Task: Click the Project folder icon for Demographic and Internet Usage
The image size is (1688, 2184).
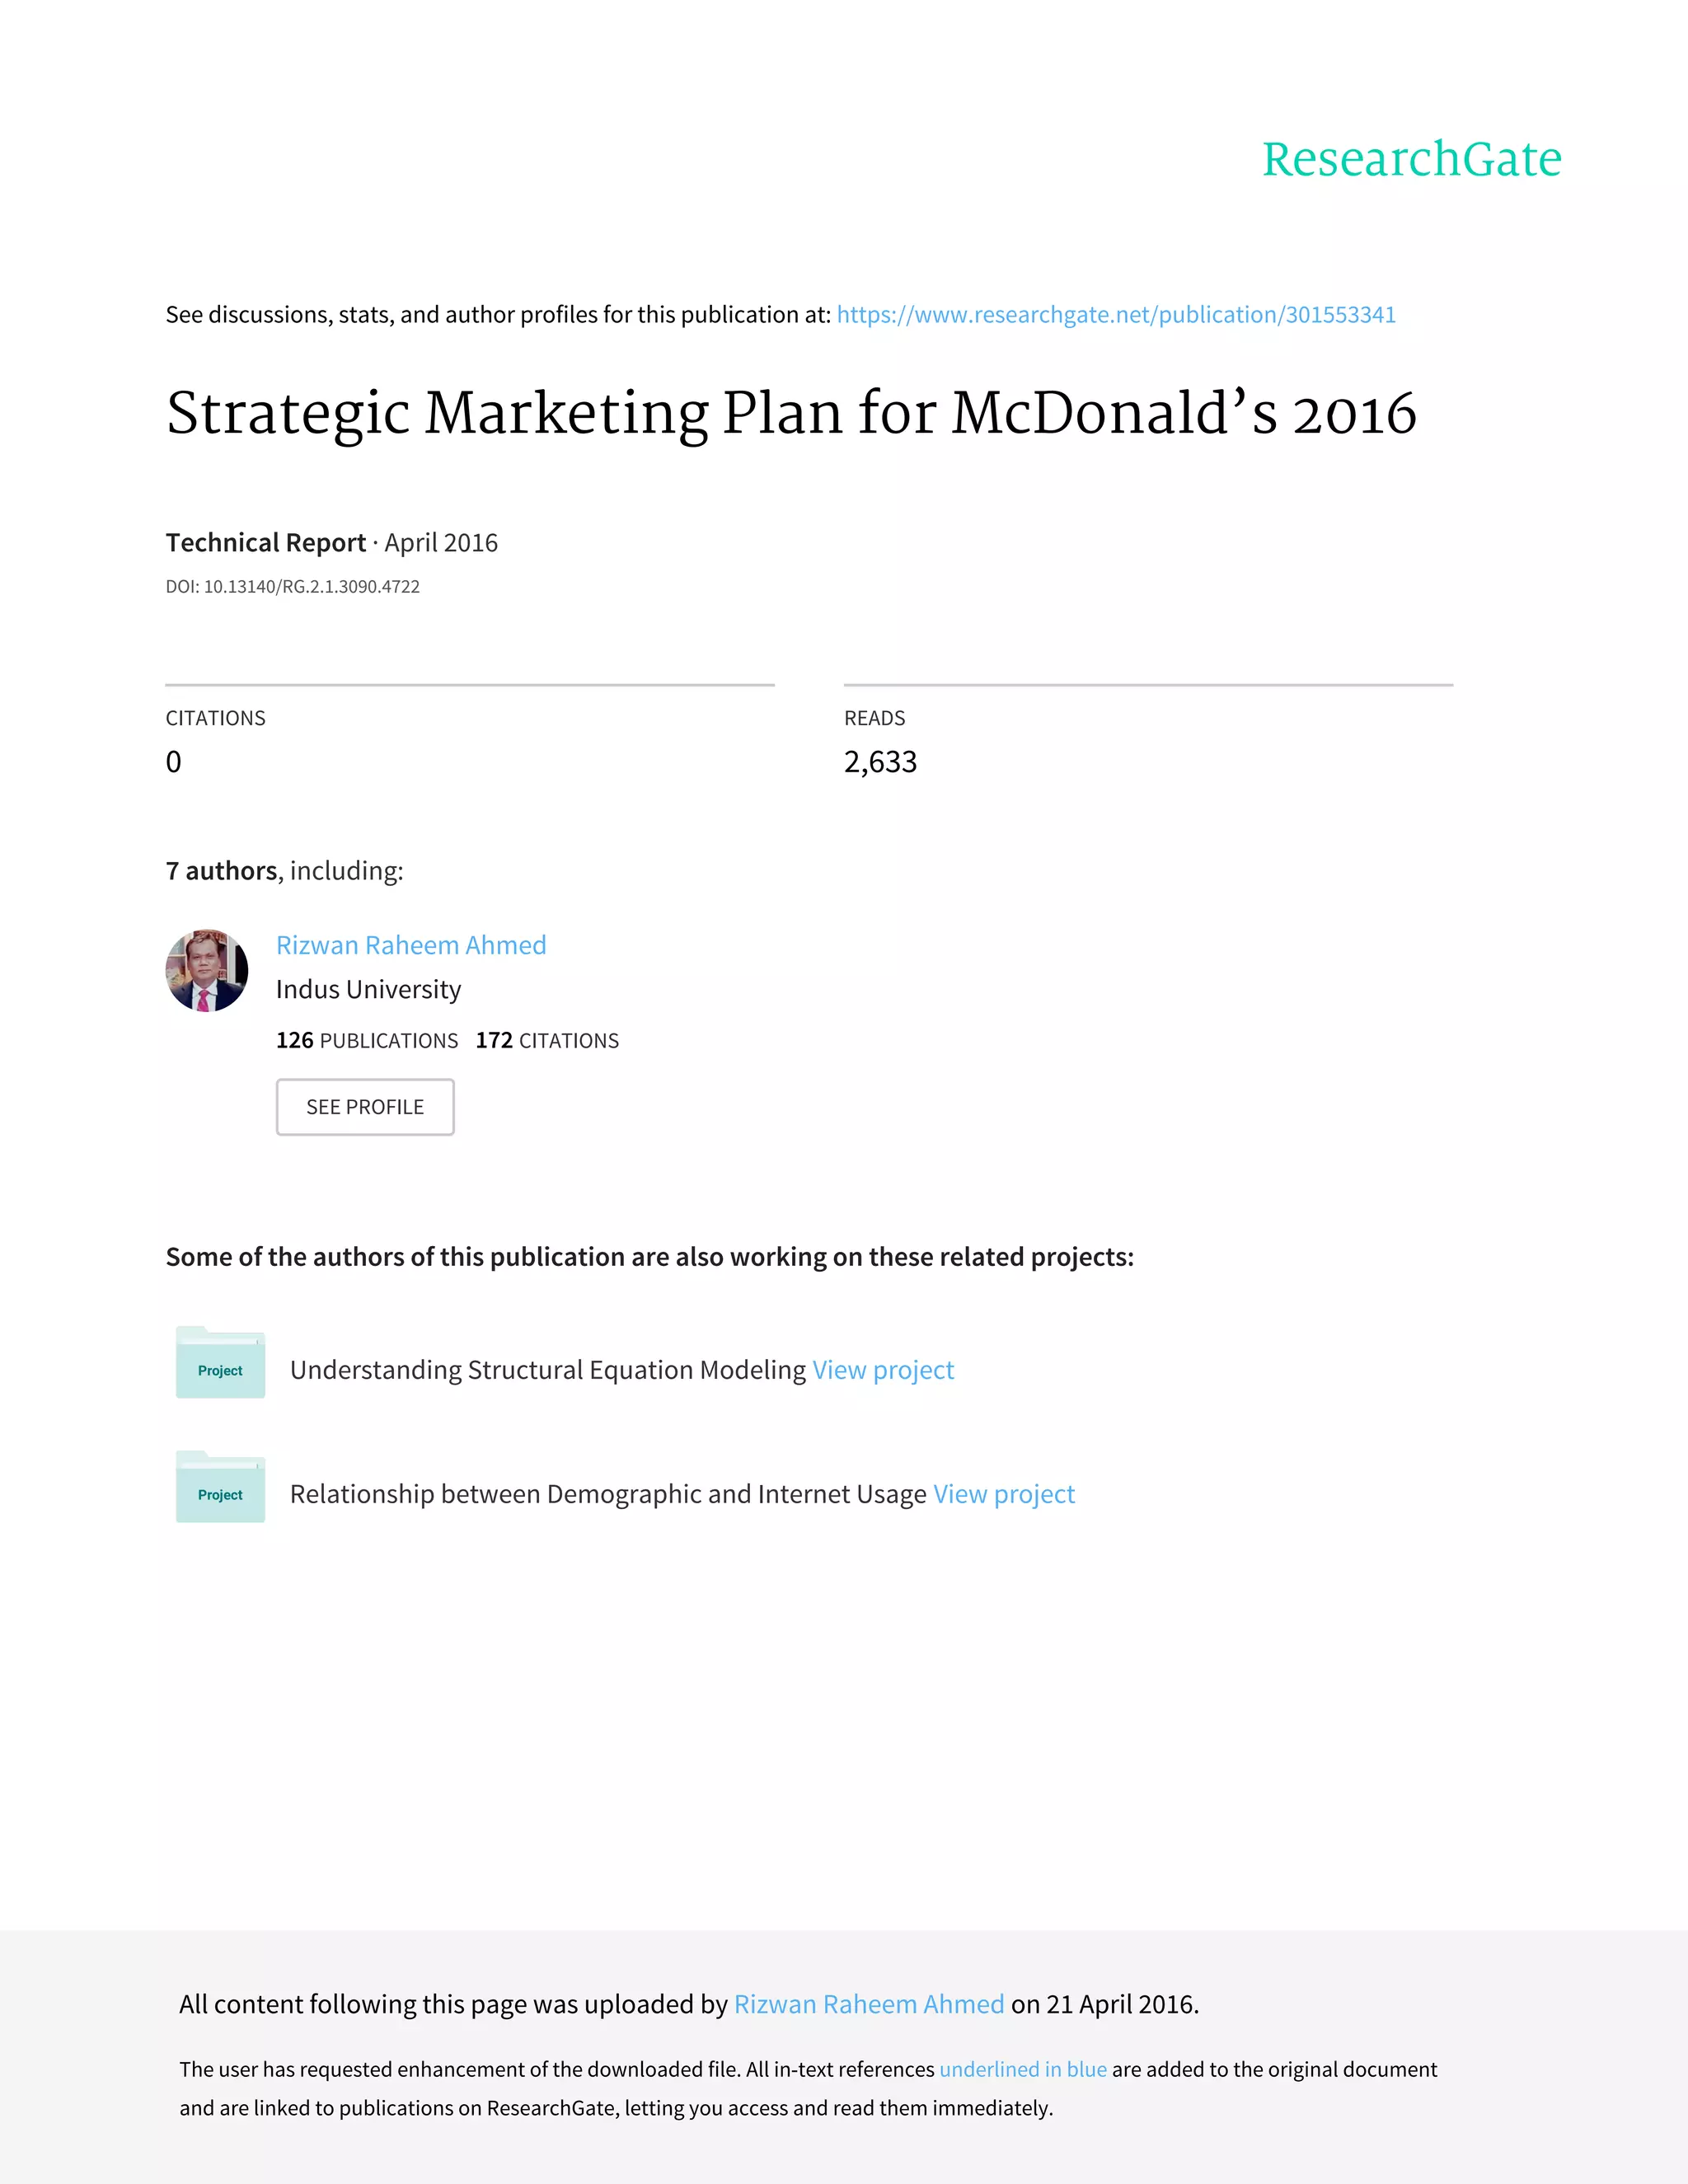Action: (x=220, y=1487)
